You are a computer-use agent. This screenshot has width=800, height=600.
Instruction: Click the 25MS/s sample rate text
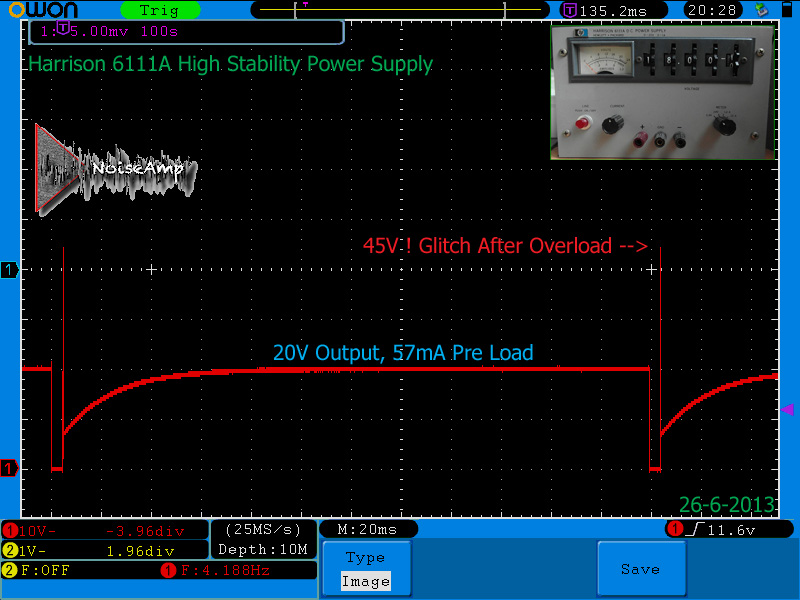point(263,530)
